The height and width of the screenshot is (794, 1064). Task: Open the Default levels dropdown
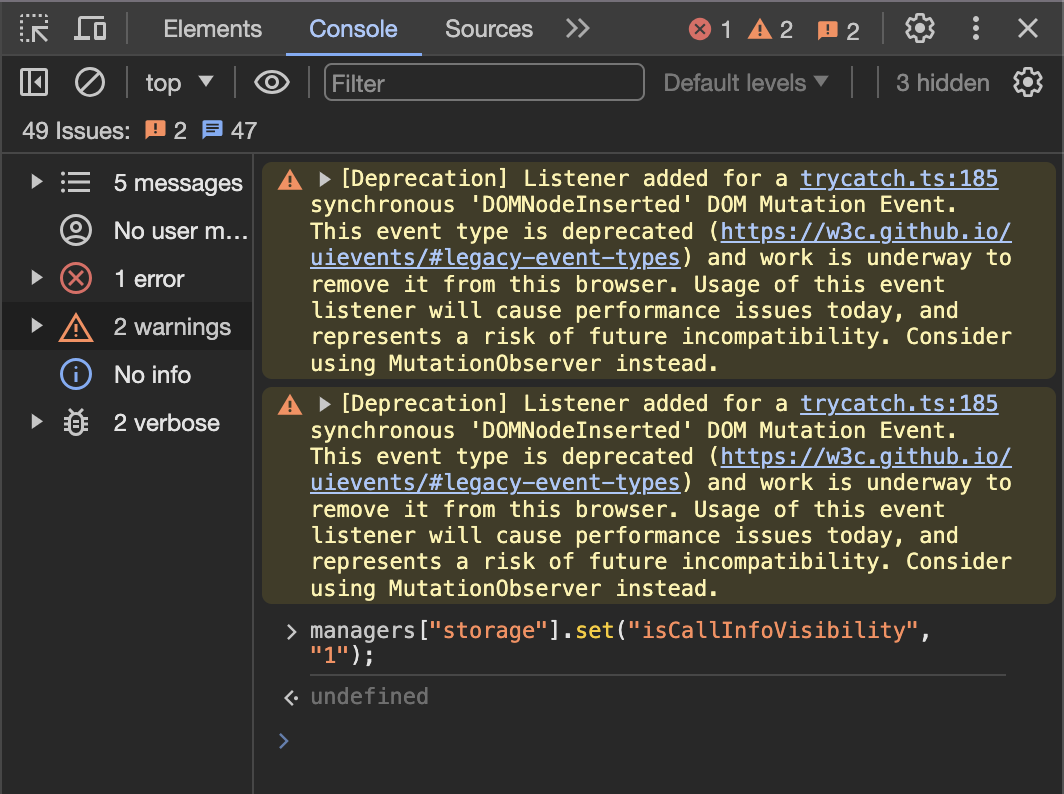[746, 82]
